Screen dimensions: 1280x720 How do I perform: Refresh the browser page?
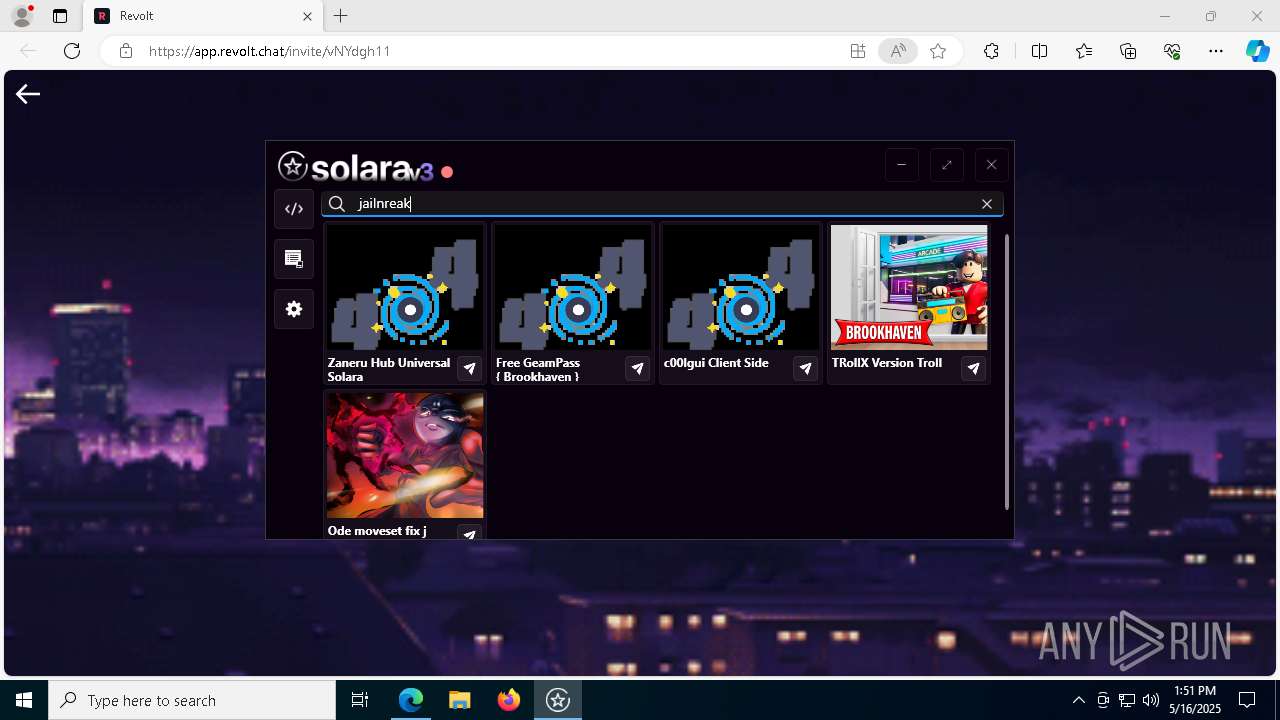(x=72, y=51)
